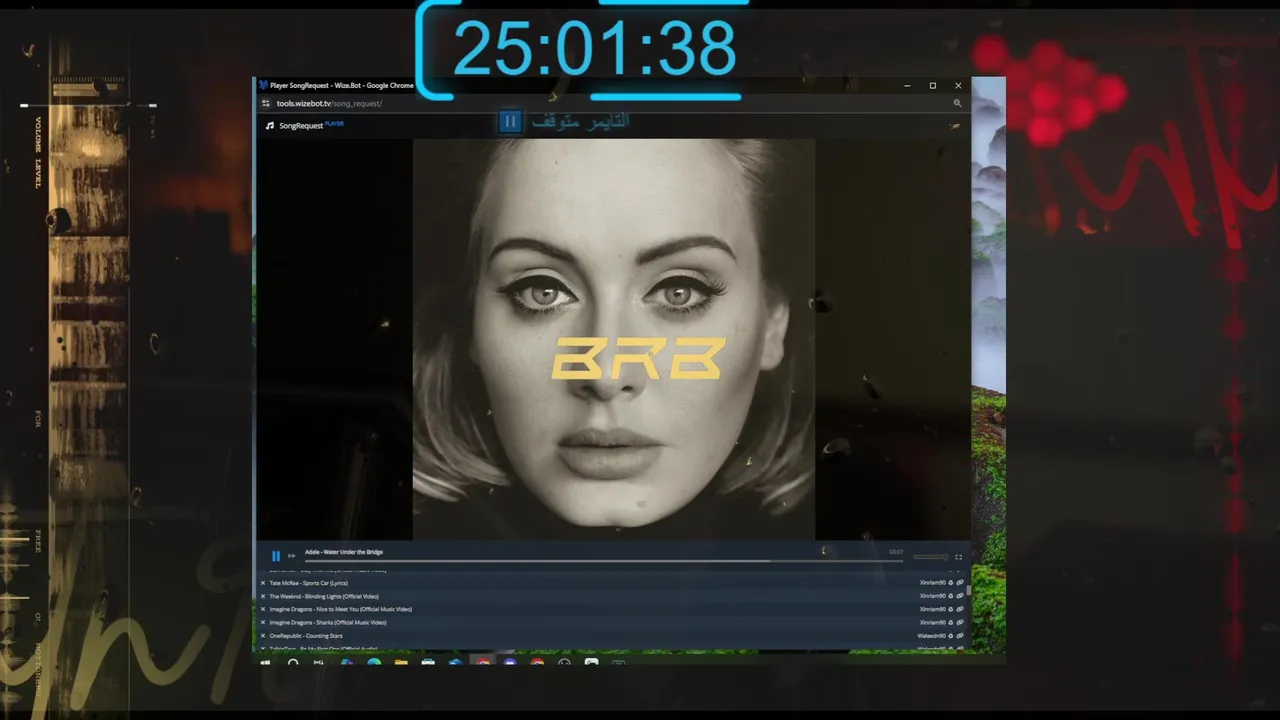Seek within the song progress bar
The width and height of the screenshot is (1280, 720).
click(x=603, y=561)
